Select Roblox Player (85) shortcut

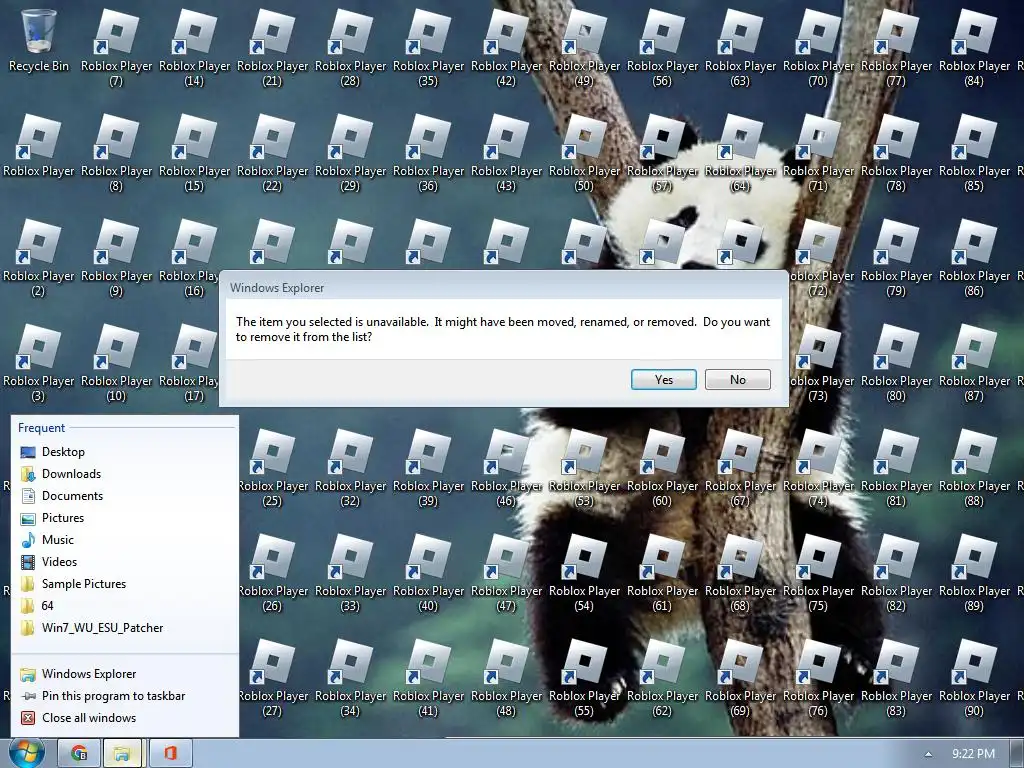[x=974, y=152]
